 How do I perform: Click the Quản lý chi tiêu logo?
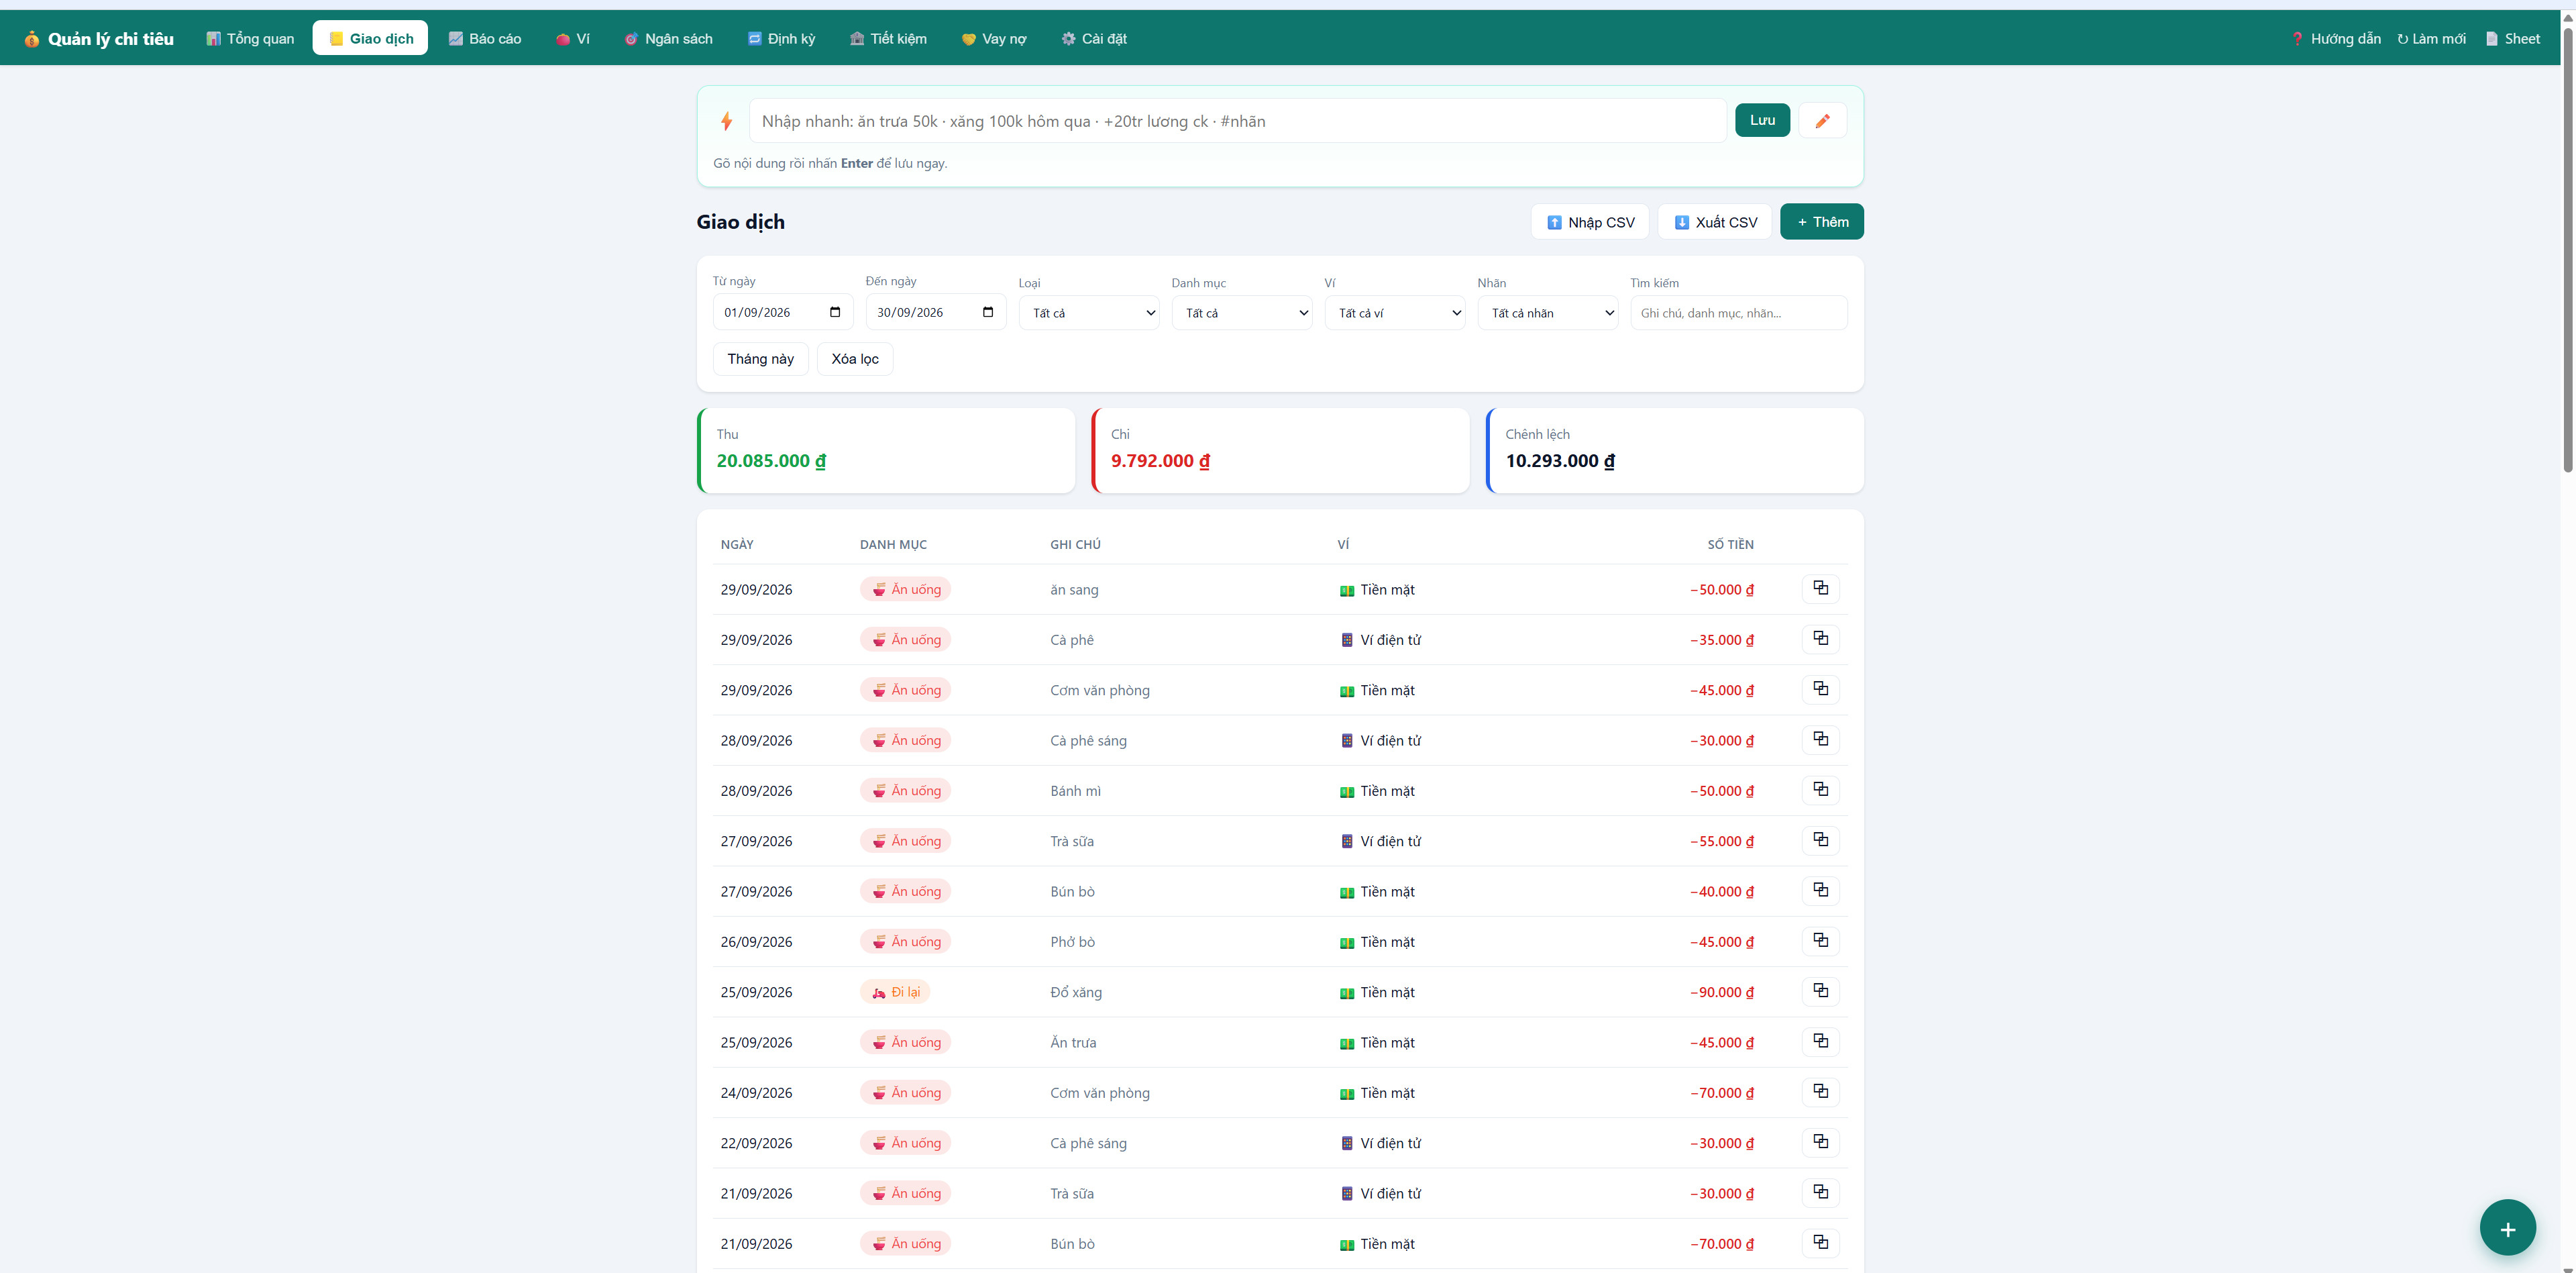tap(99, 39)
